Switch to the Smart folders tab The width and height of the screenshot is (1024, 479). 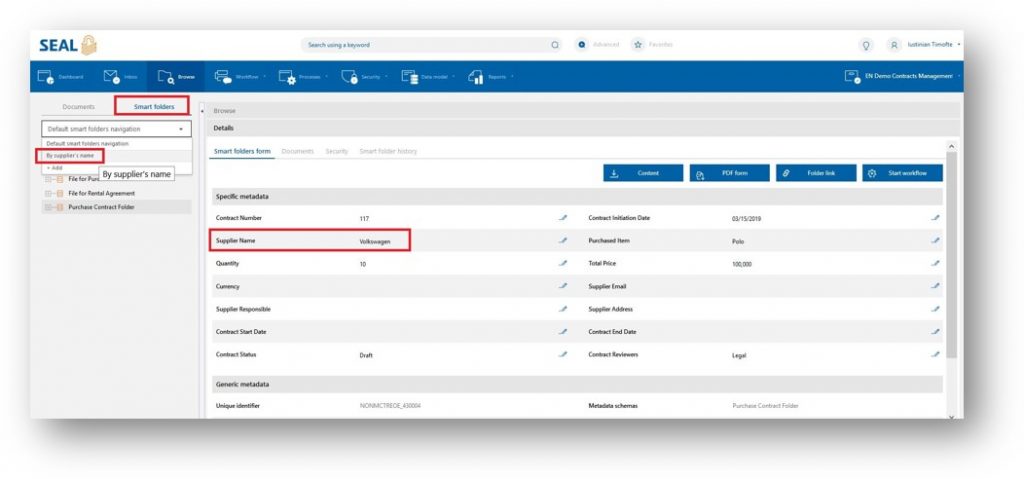pos(152,106)
